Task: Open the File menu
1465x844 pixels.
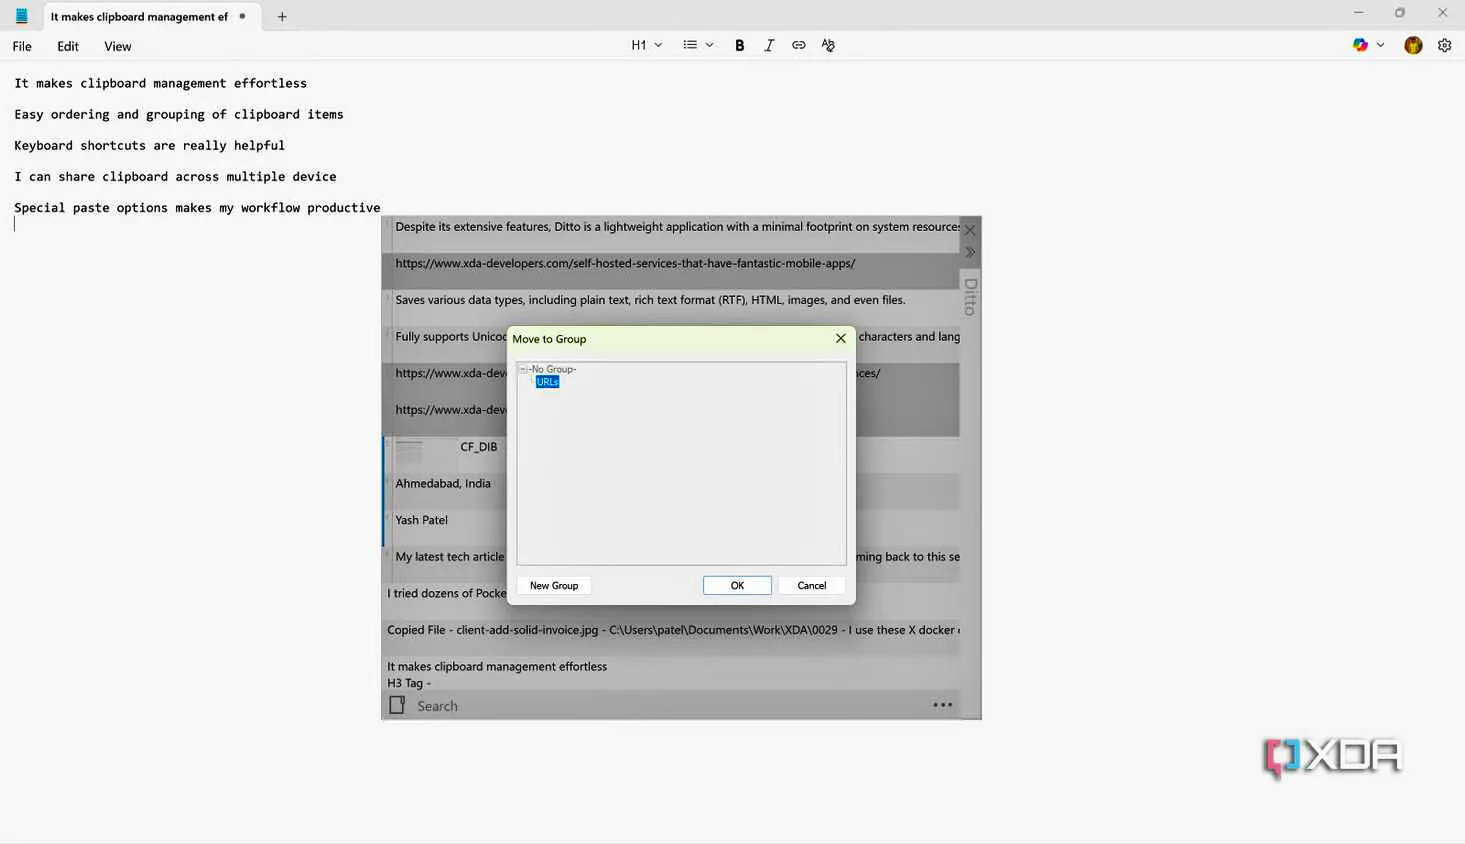Action: 22,46
